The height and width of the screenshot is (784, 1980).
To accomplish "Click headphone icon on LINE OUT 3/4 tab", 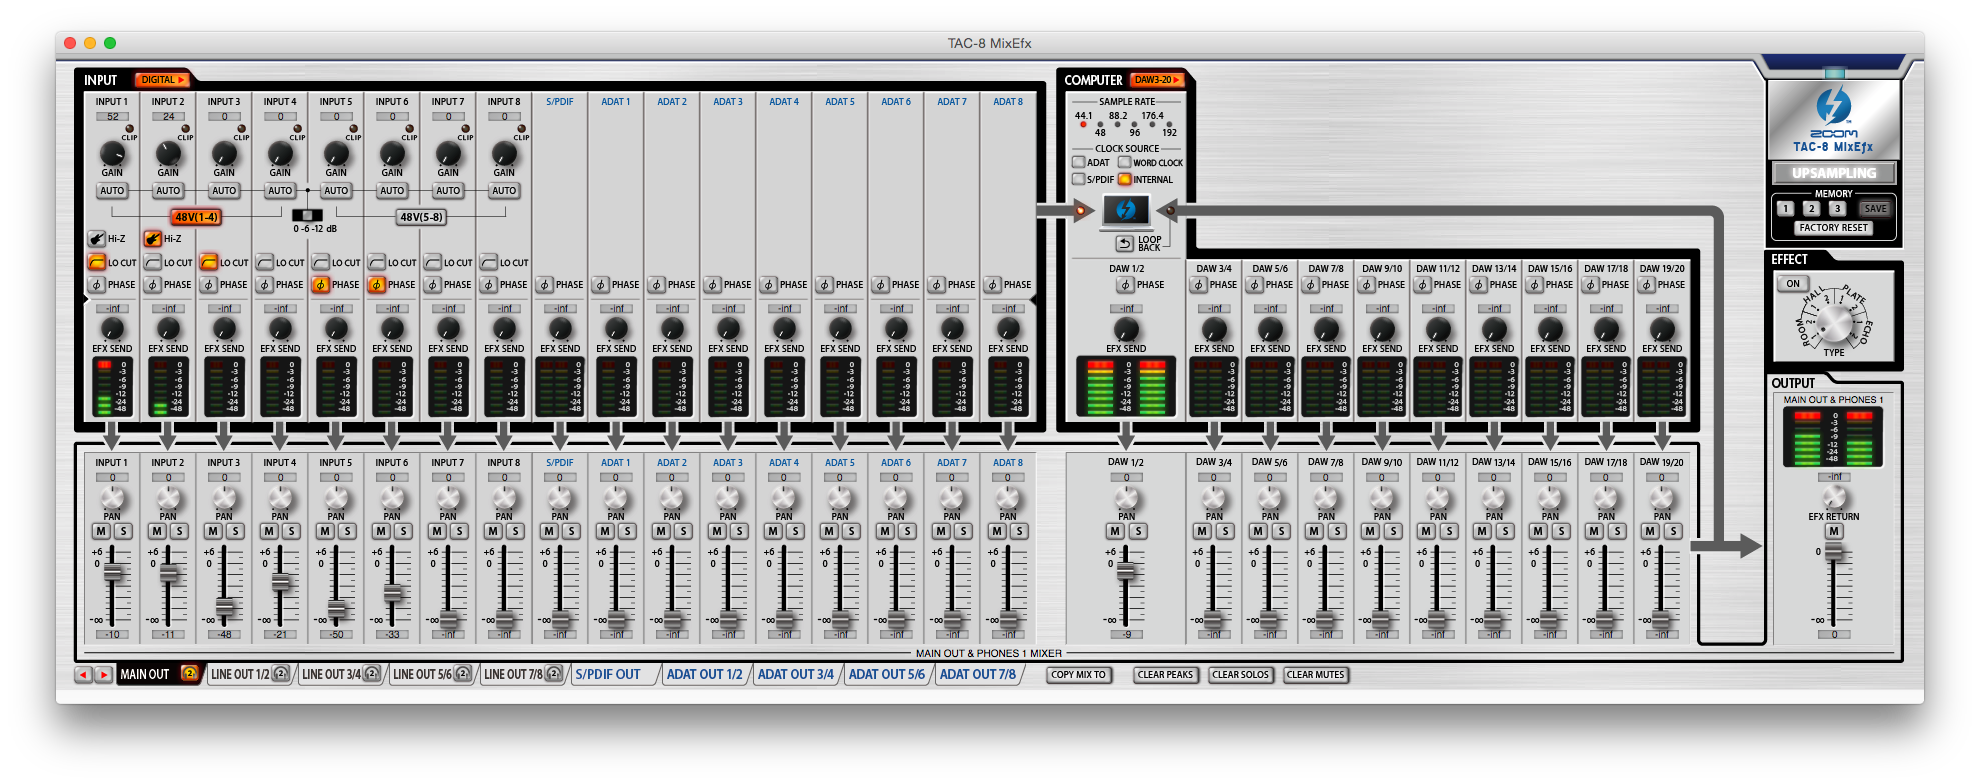I will coord(372,674).
